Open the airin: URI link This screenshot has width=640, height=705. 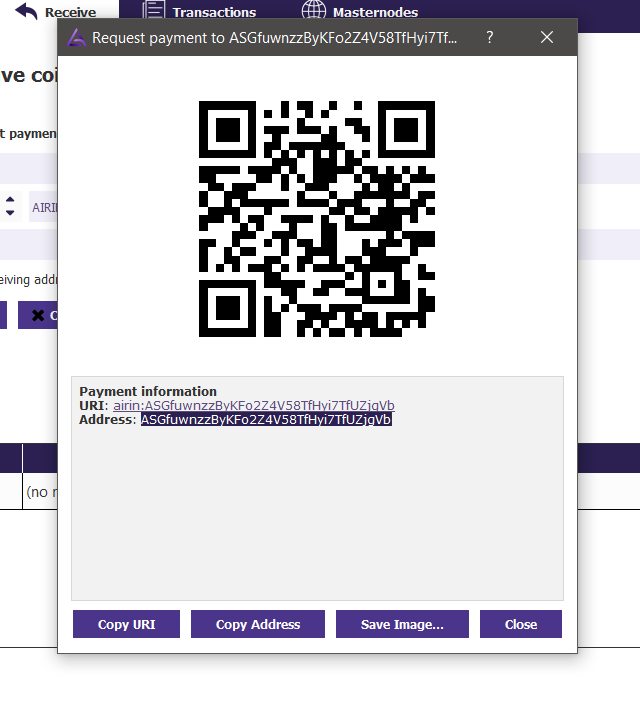(x=254, y=405)
